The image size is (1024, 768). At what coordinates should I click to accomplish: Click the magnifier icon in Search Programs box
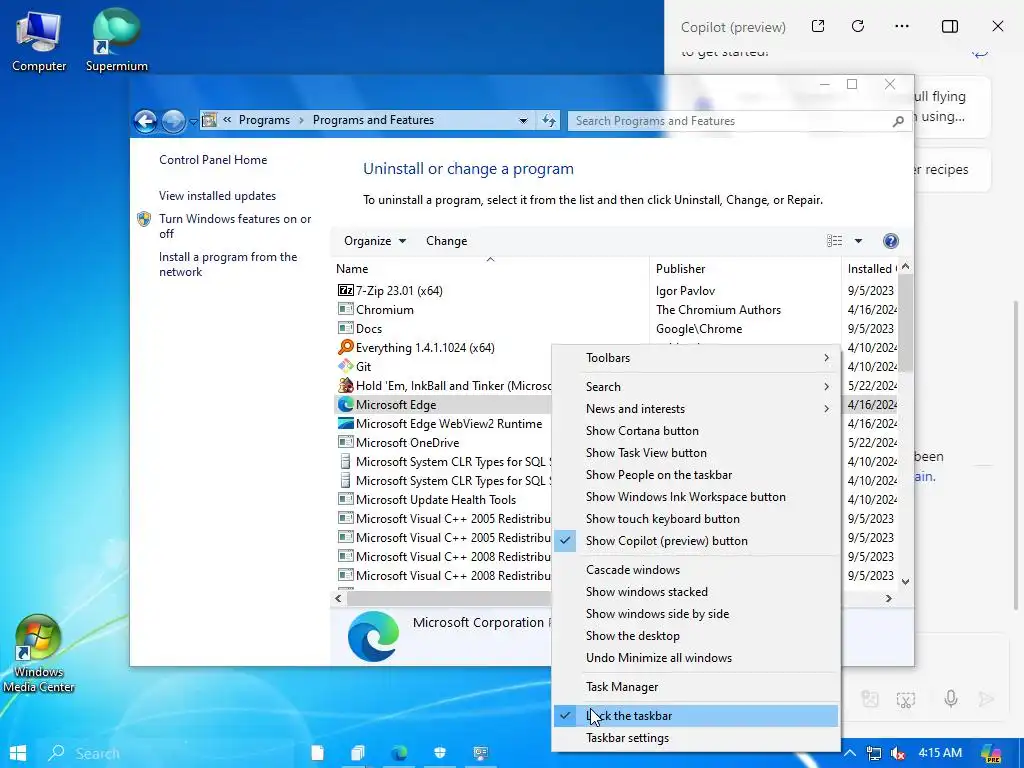pos(899,121)
